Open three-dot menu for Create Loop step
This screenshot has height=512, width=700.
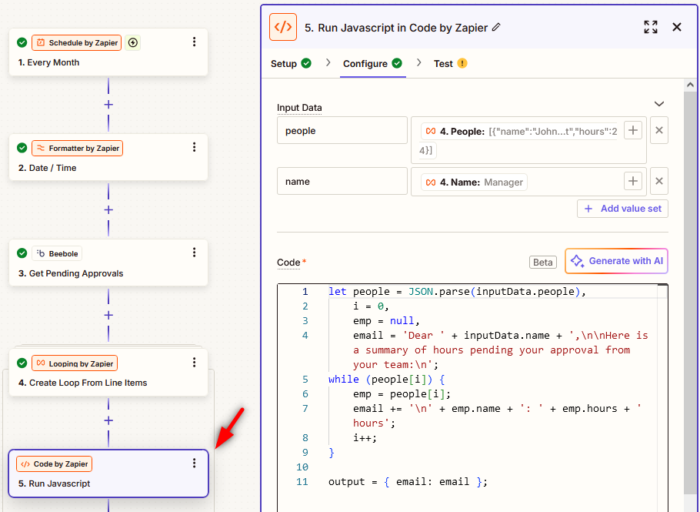tap(194, 362)
